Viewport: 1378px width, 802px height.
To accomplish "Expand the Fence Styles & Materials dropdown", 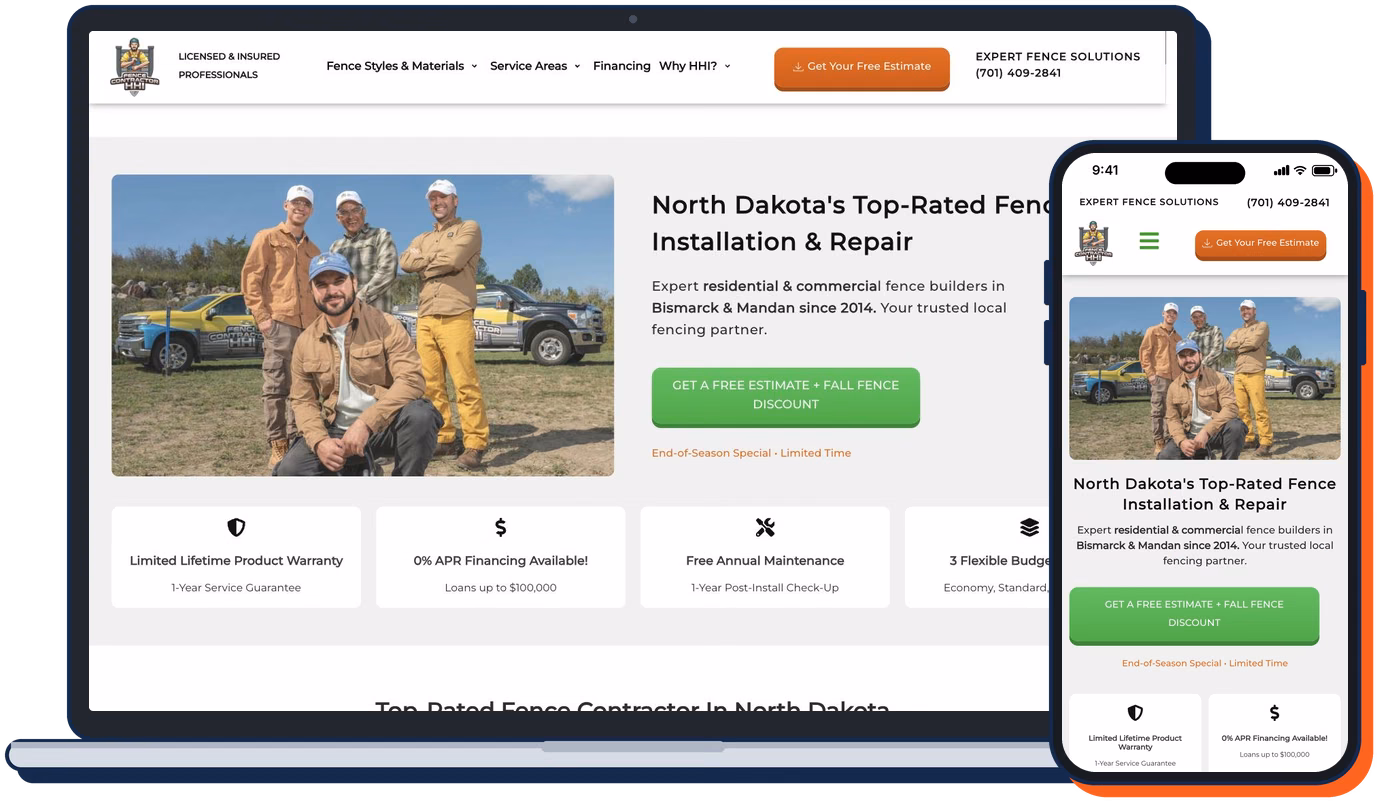I will pos(402,66).
